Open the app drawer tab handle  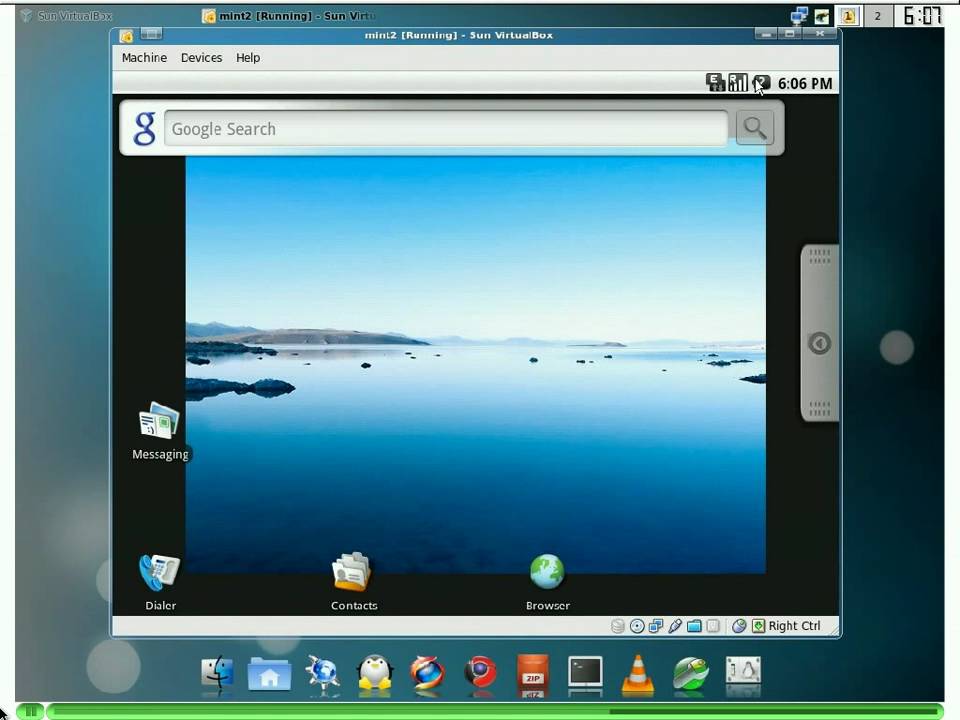(819, 332)
